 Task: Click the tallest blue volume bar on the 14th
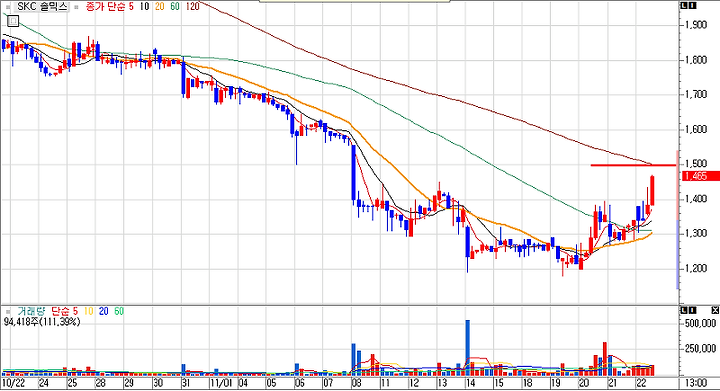pyautogui.click(x=468, y=348)
